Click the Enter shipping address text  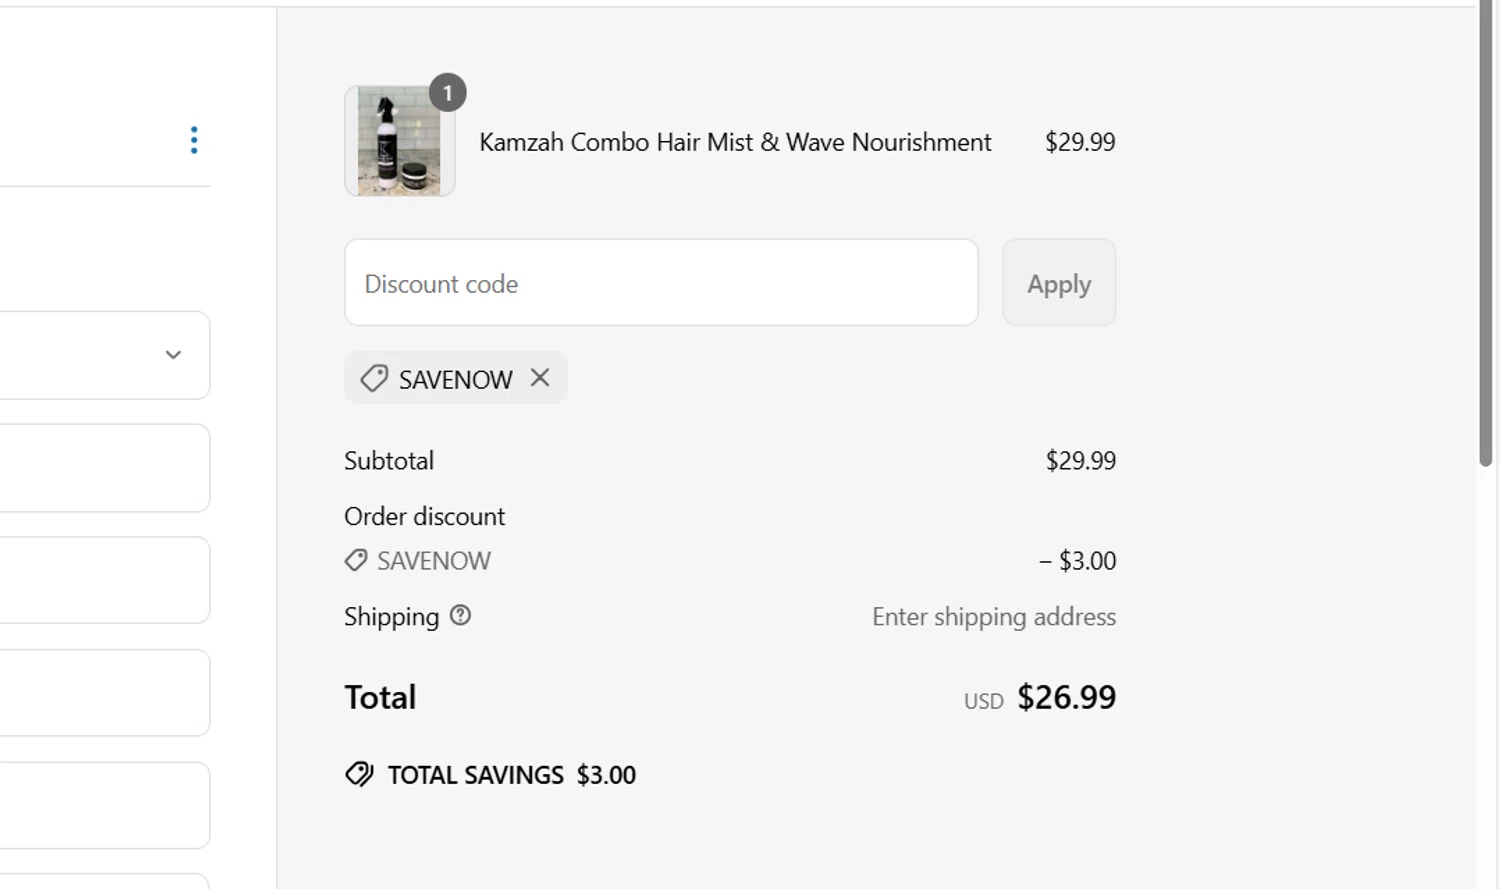[993, 617]
